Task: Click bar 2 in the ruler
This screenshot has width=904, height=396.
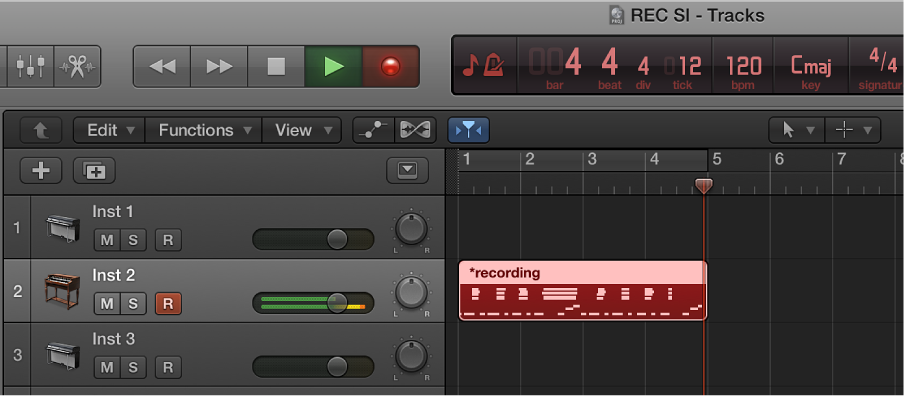Action: click(x=530, y=159)
